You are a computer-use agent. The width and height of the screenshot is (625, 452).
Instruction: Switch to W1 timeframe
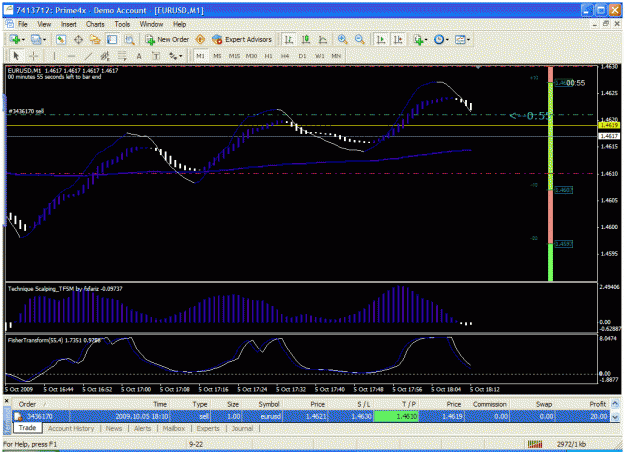[320, 56]
